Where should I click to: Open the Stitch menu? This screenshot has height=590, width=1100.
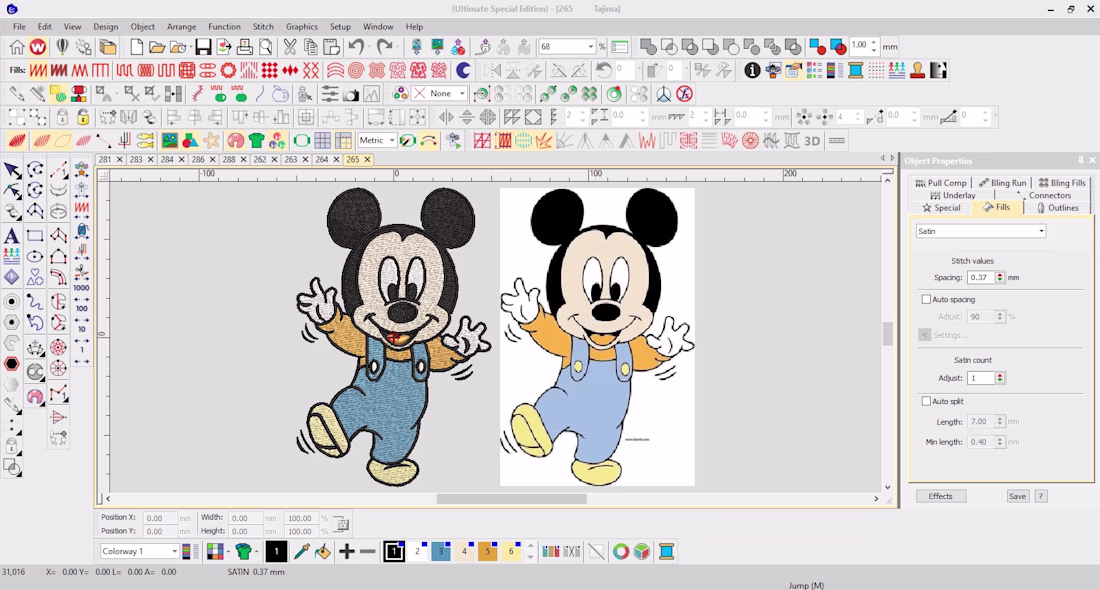coord(263,27)
